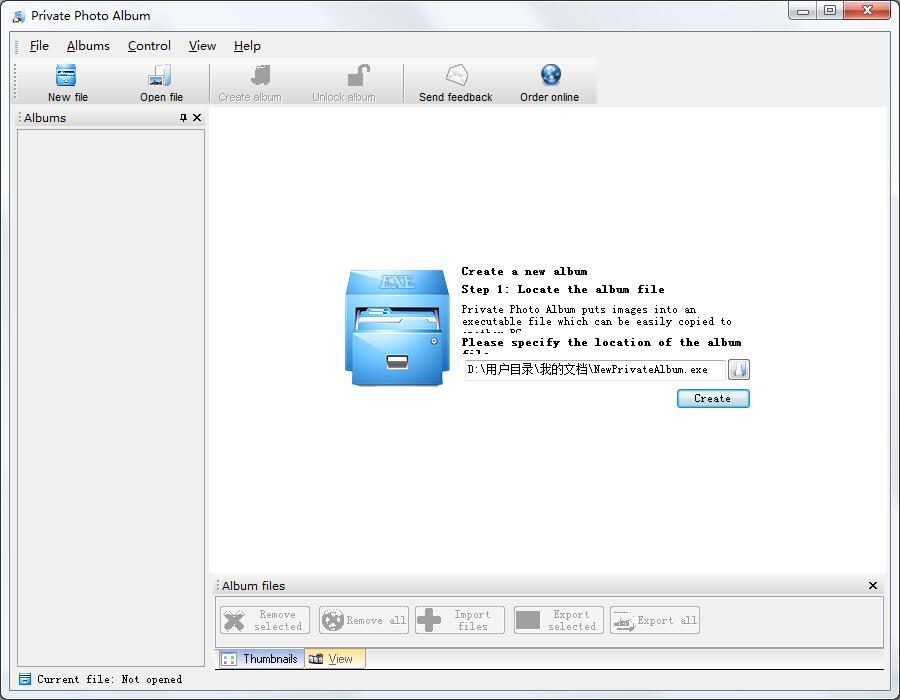Viewport: 900px width, 700px height.
Task: Pin the Albums panel with the pushpin icon
Action: click(x=183, y=118)
